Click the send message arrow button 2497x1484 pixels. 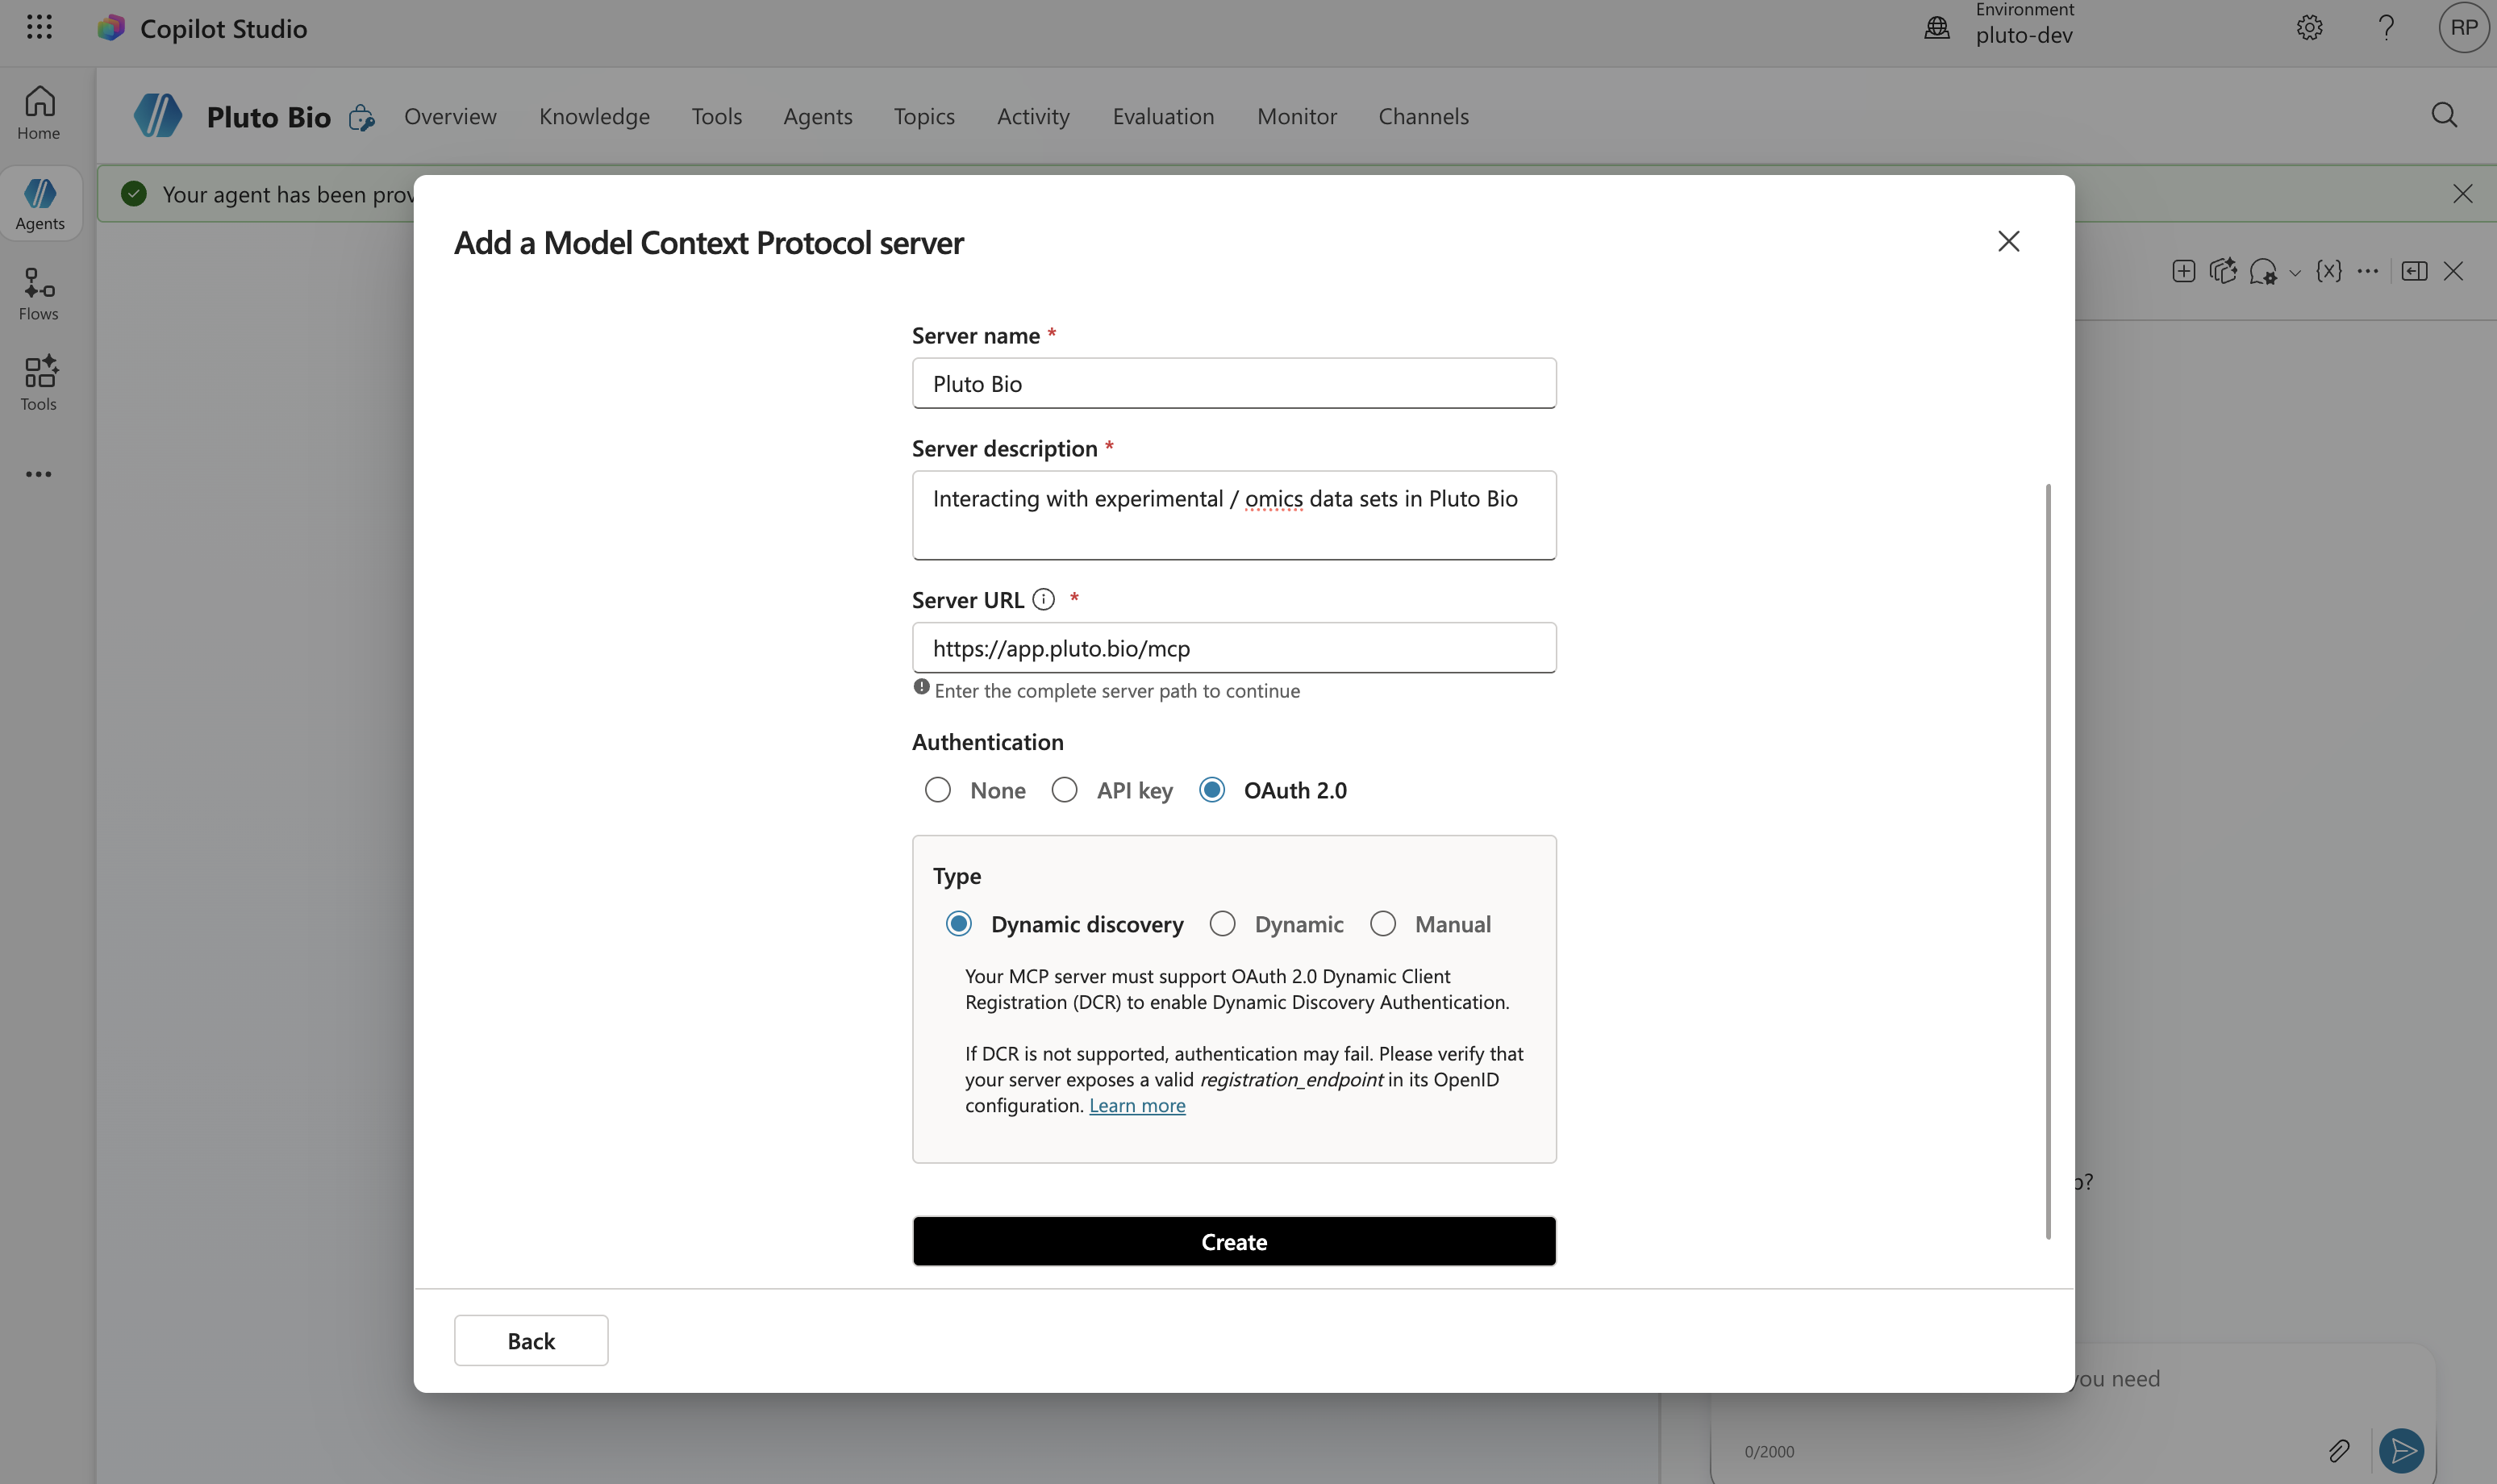click(x=2402, y=1450)
